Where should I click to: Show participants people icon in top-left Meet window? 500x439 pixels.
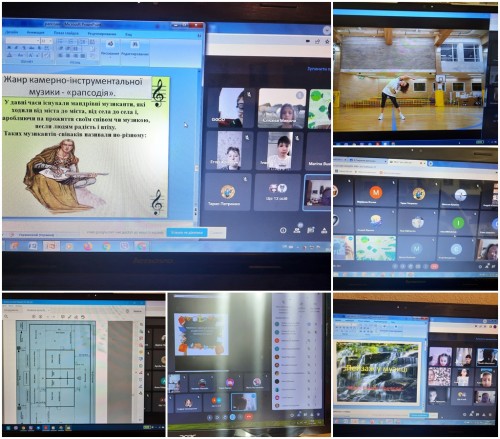(297, 230)
